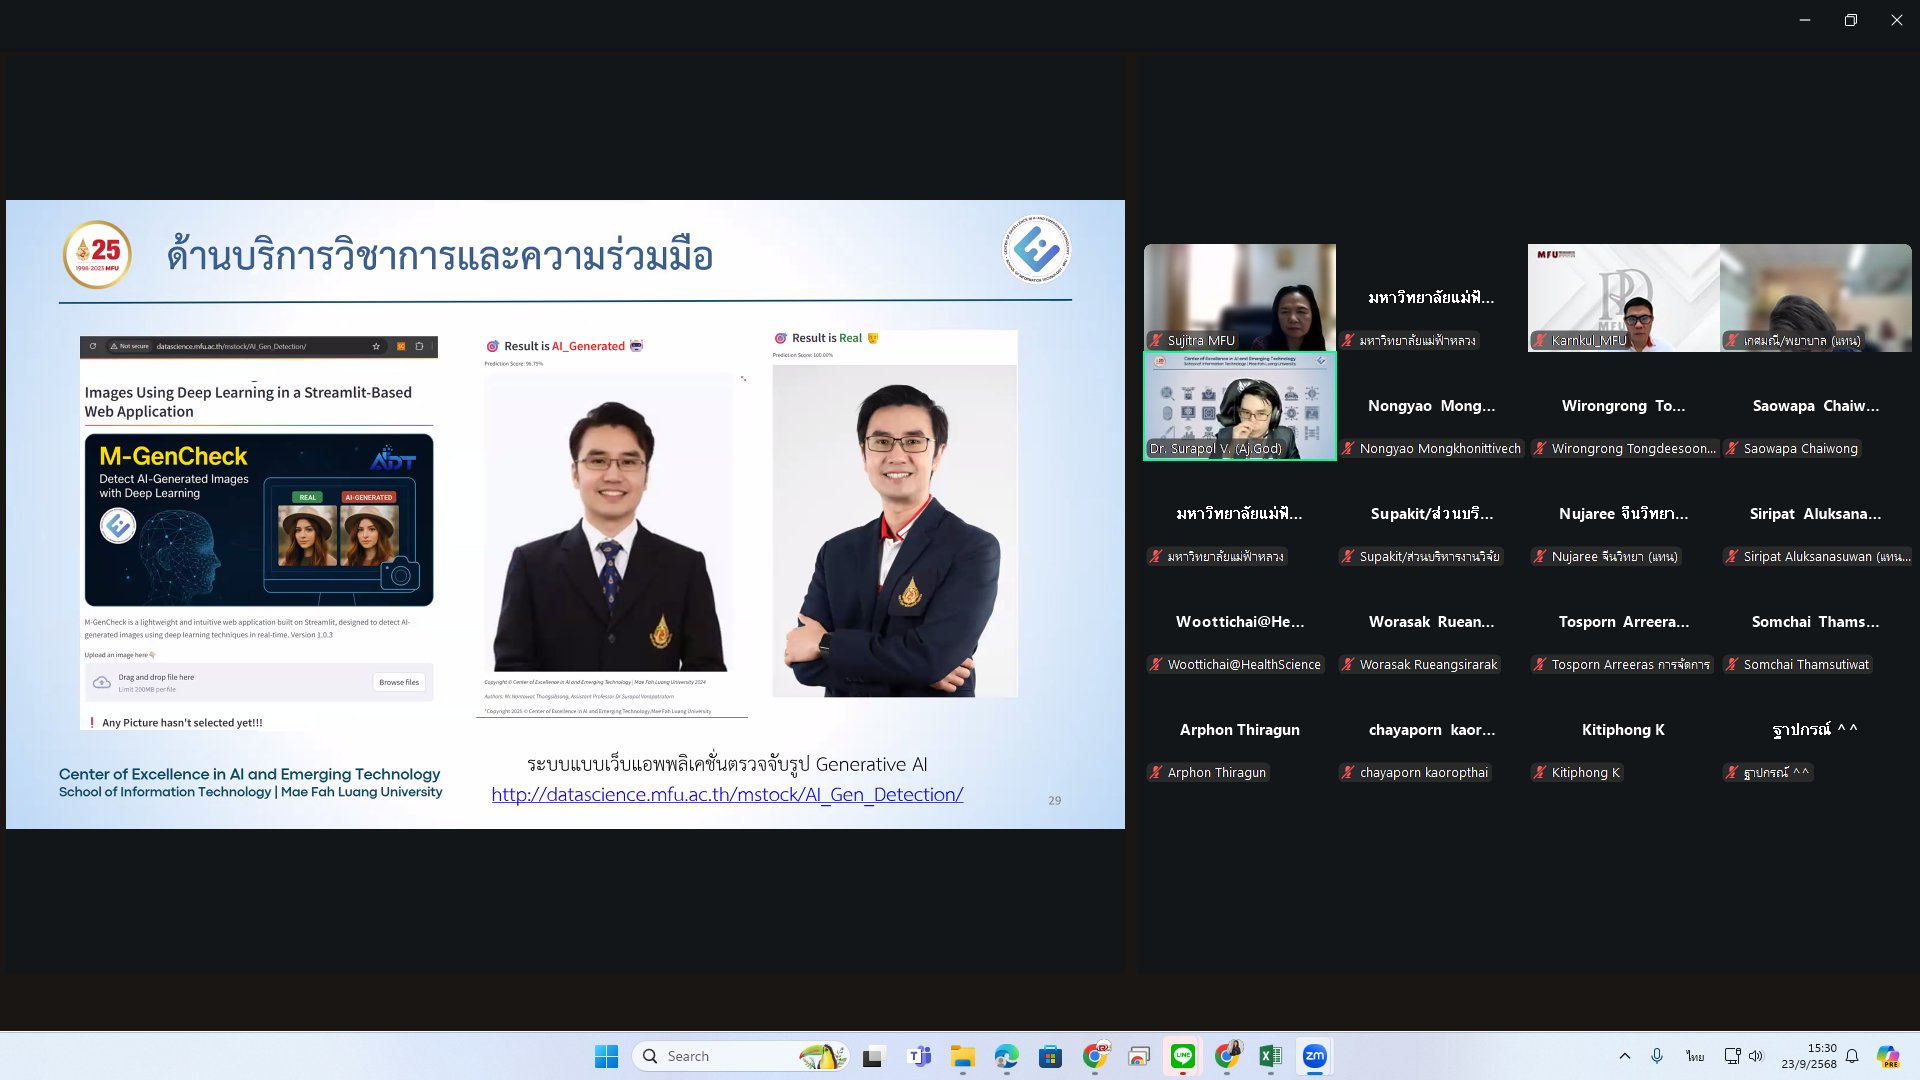The width and height of the screenshot is (1920, 1080).
Task: Open File Explorer from taskbar
Action: click(x=962, y=1056)
